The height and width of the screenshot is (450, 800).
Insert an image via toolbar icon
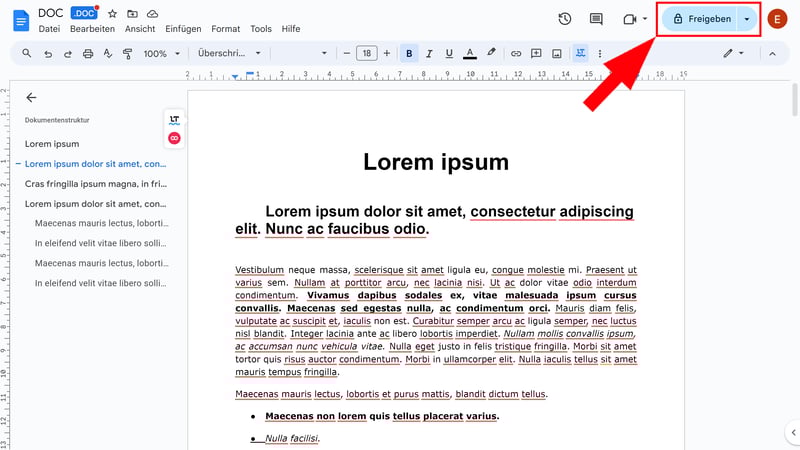tap(557, 53)
